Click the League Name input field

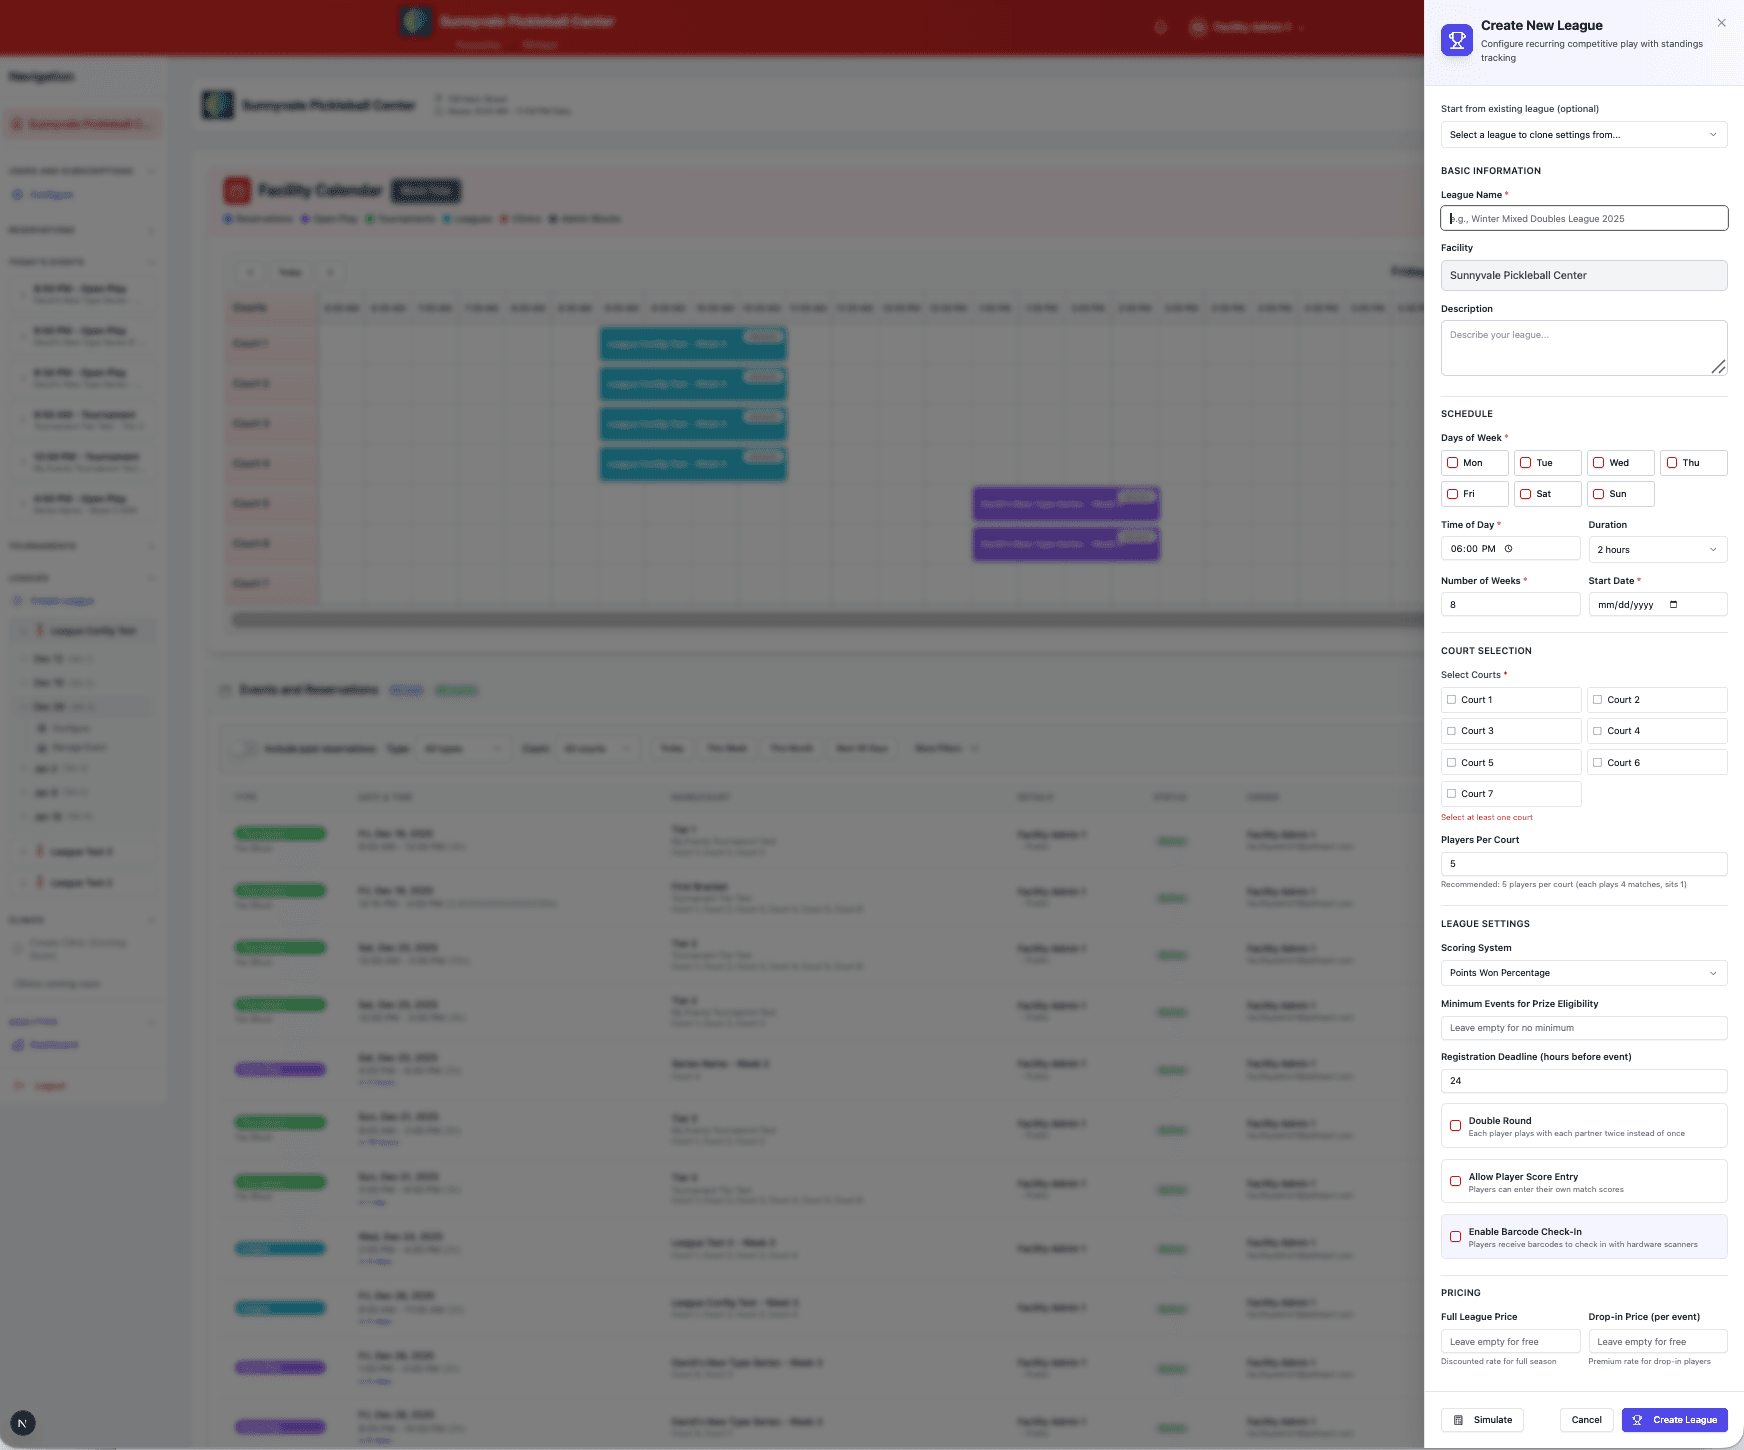(1583, 219)
